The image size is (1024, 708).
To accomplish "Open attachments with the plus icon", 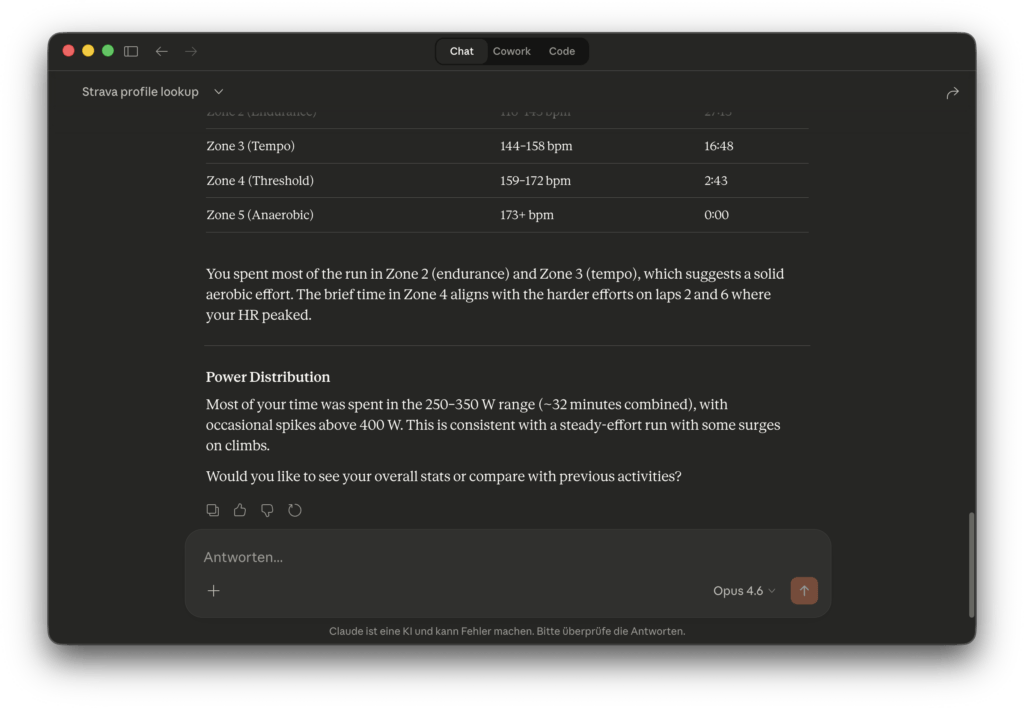I will (x=214, y=590).
